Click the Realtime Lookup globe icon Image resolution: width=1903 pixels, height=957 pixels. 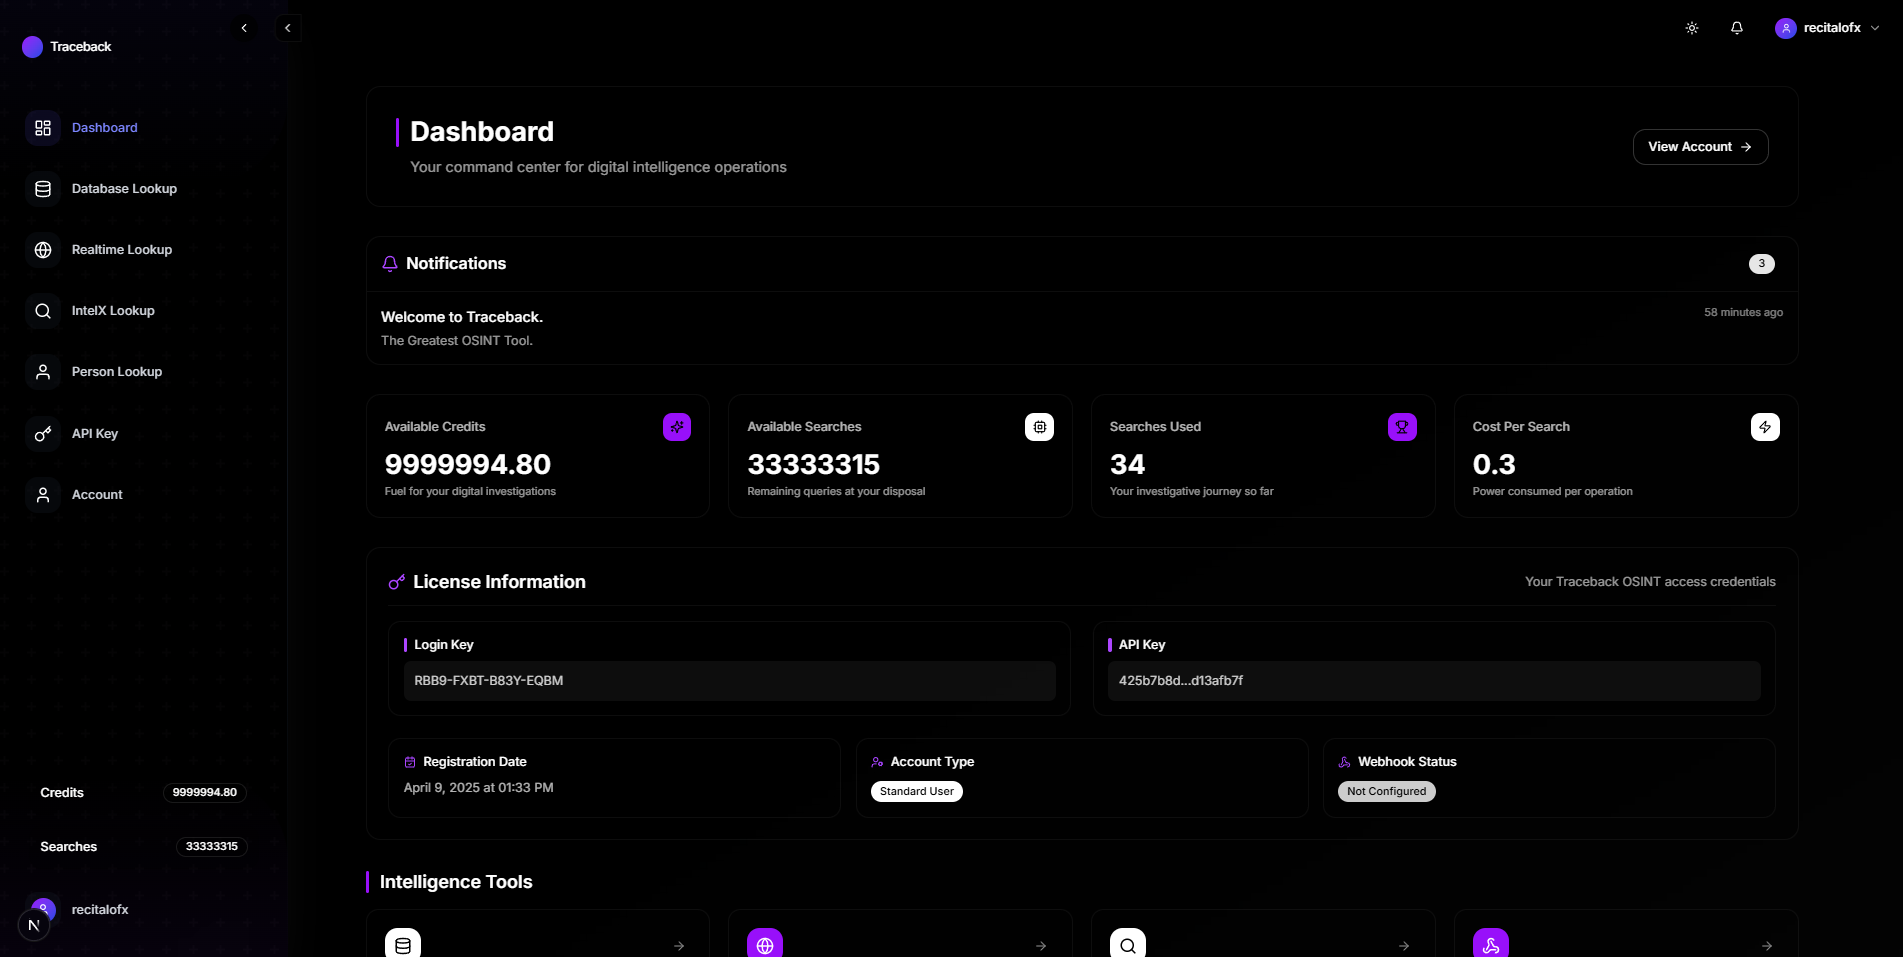point(43,250)
